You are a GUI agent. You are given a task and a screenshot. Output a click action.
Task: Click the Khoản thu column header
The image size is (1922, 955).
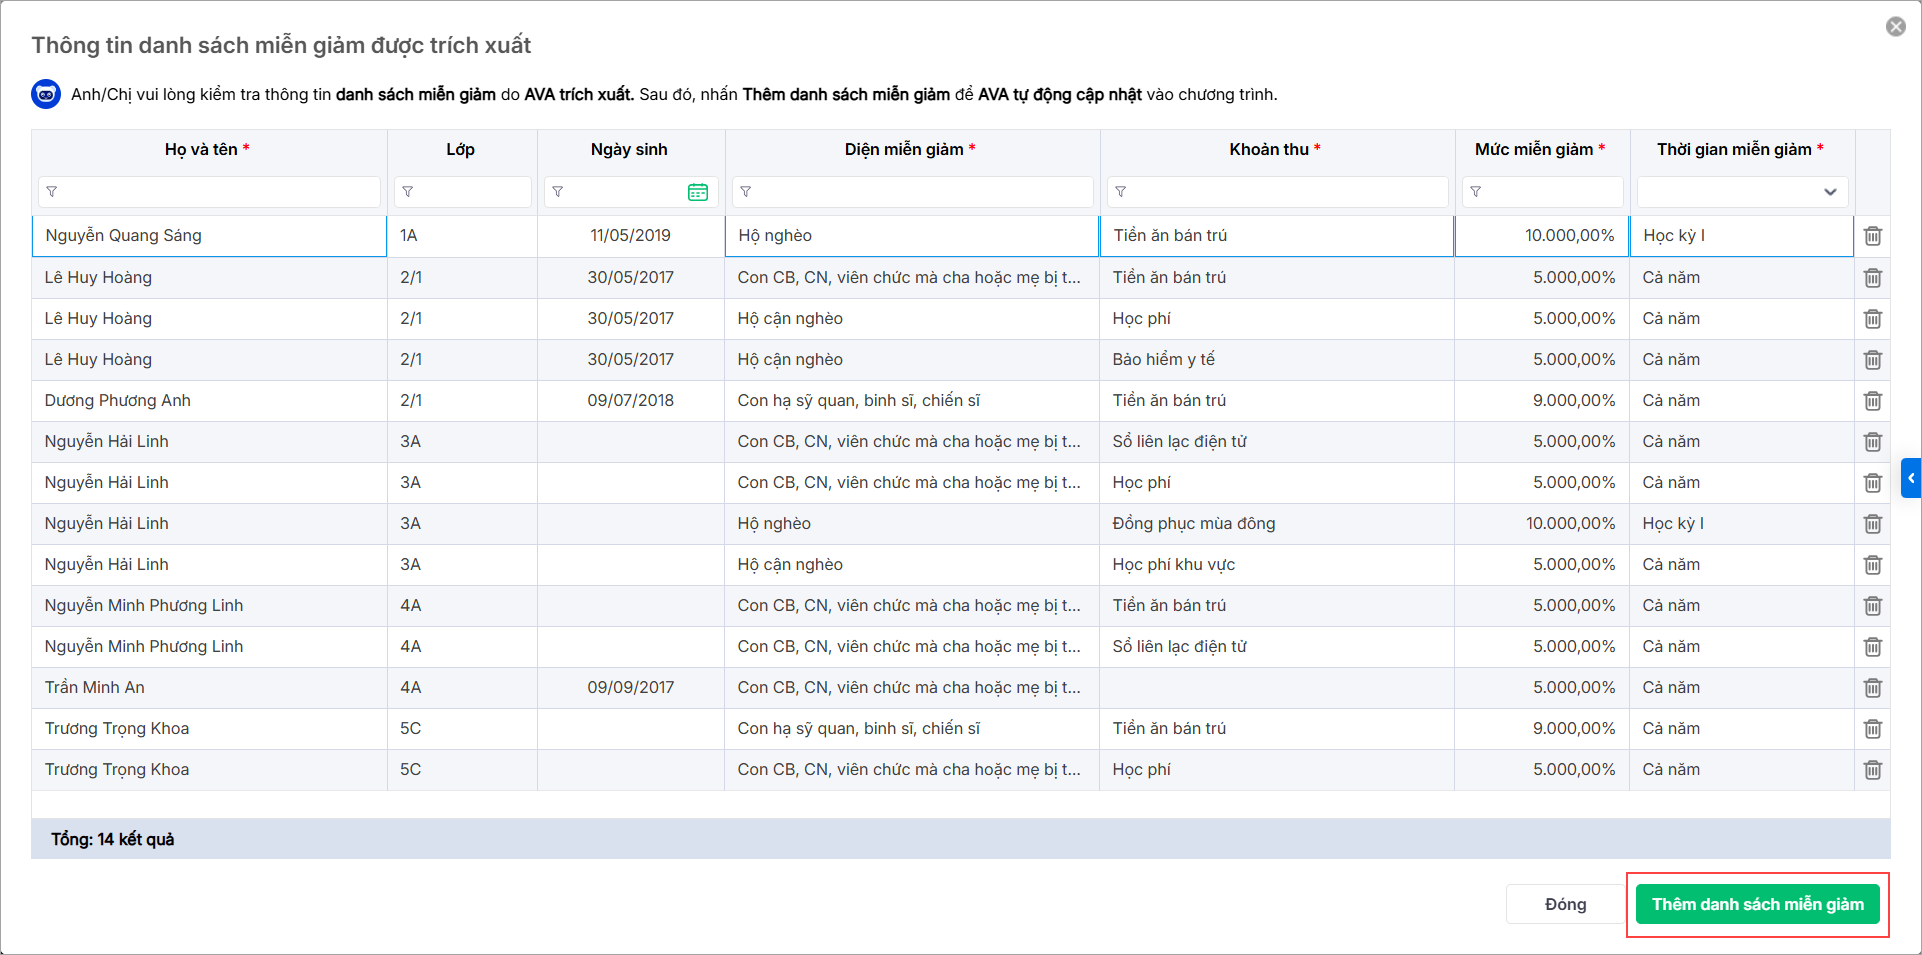tap(1268, 150)
